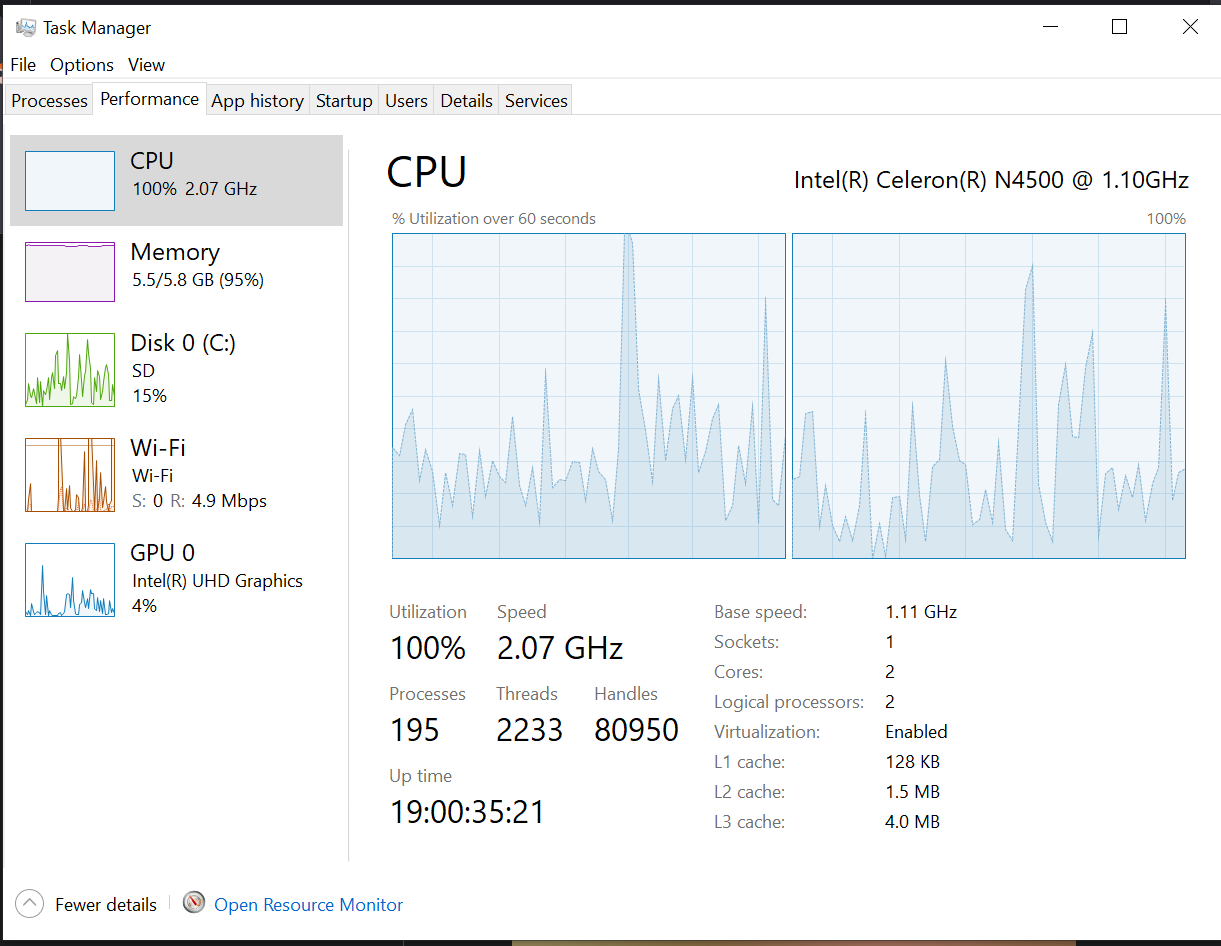The image size is (1221, 946).
Task: Click the S: 0 R: 4.9 Mbps value
Action: [199, 501]
